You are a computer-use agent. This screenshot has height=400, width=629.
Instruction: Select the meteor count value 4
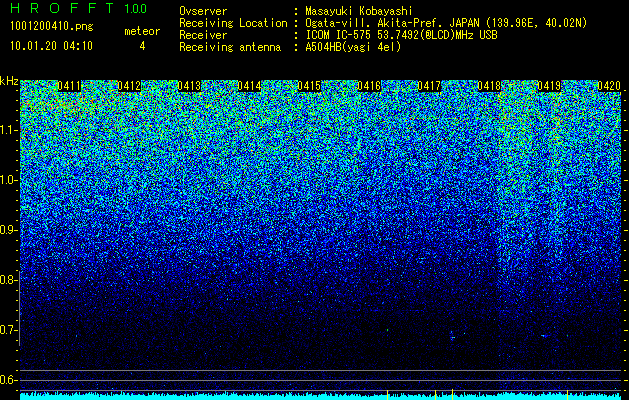(x=142, y=46)
